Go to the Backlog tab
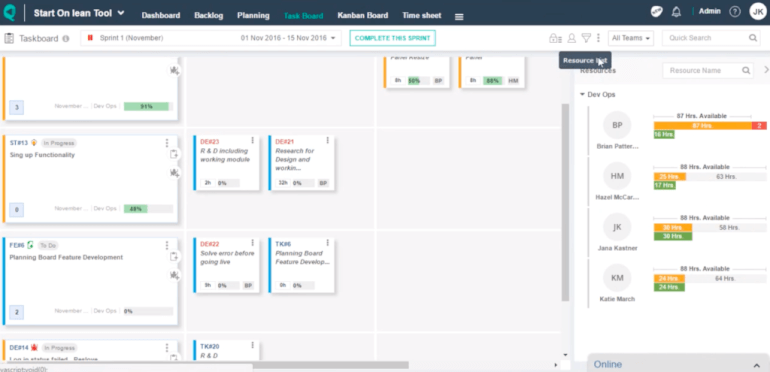 [208, 15]
